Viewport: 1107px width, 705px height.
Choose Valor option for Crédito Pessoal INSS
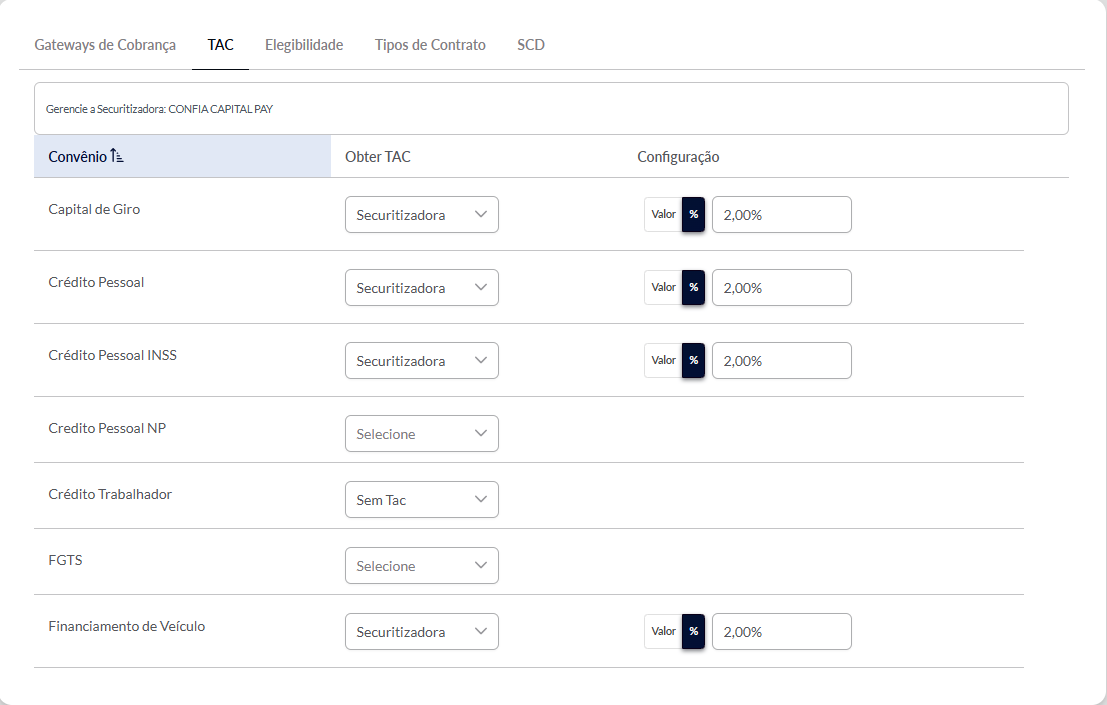663,361
